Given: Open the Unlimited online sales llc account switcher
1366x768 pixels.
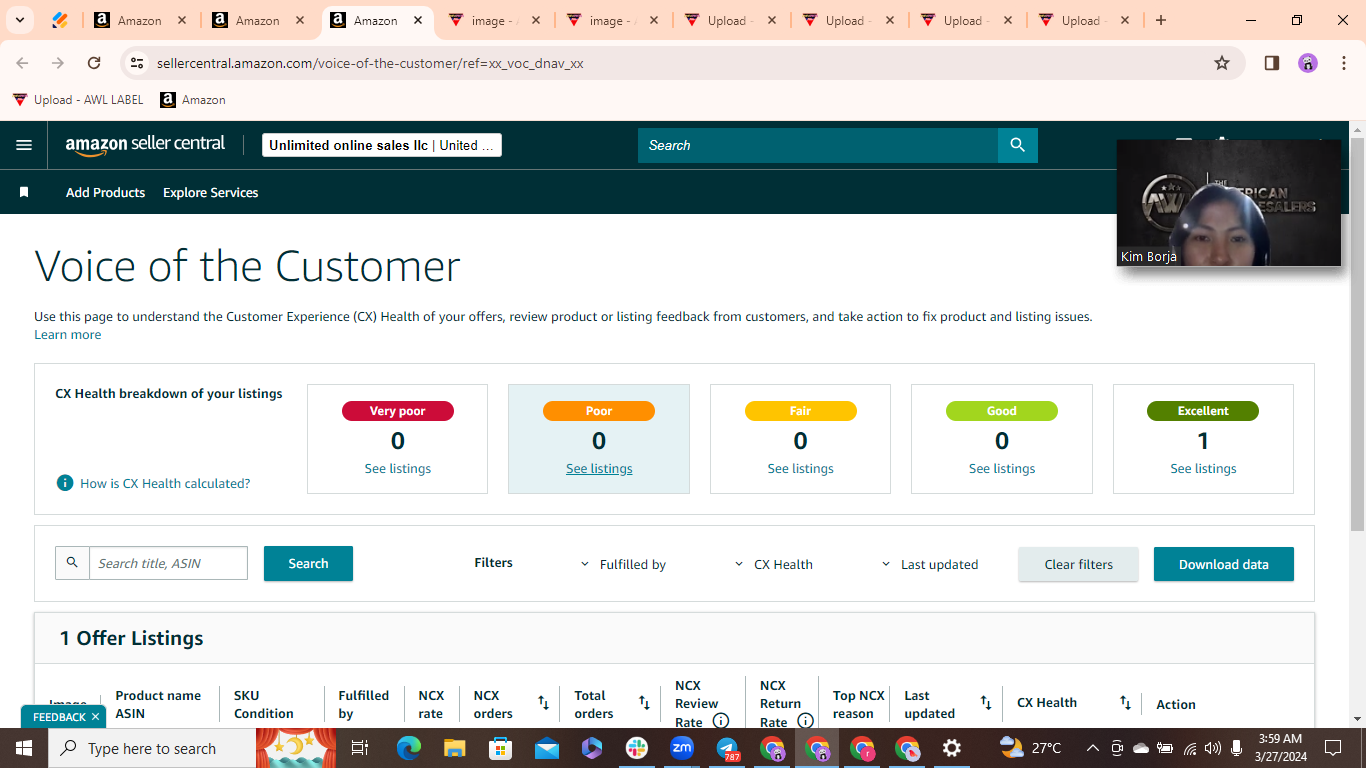Looking at the screenshot, I should 382,145.
